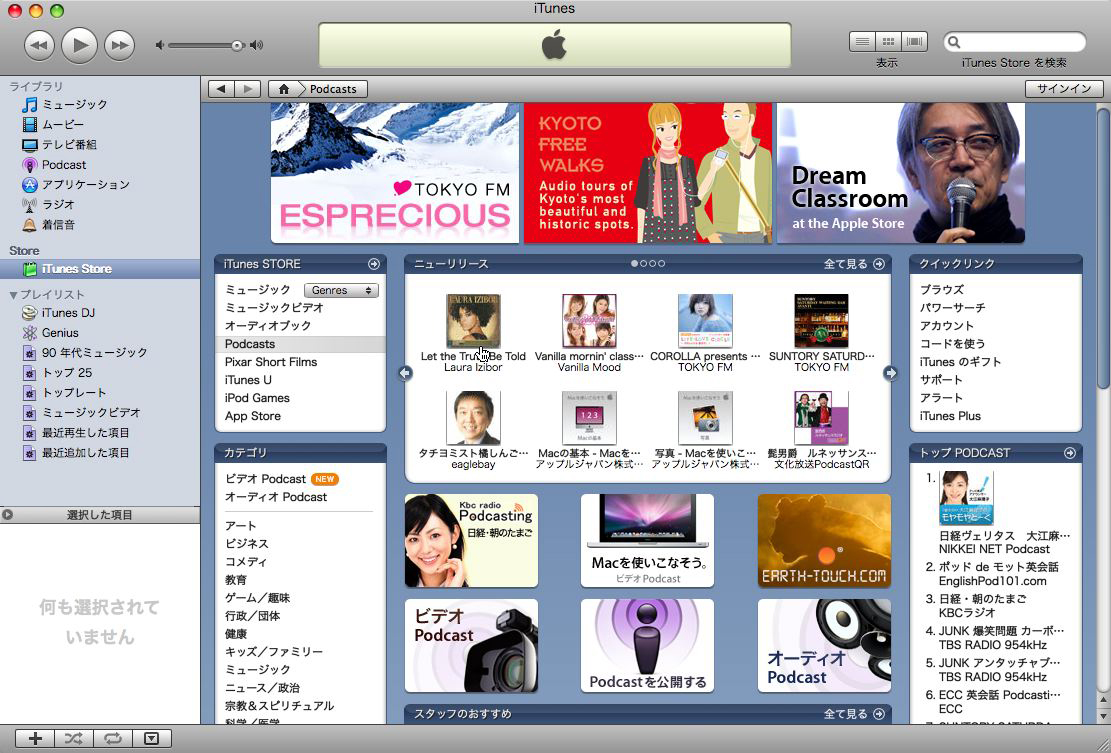
Task: Select ミュージックビデオ in iTunes STORE list
Action: (x=274, y=307)
